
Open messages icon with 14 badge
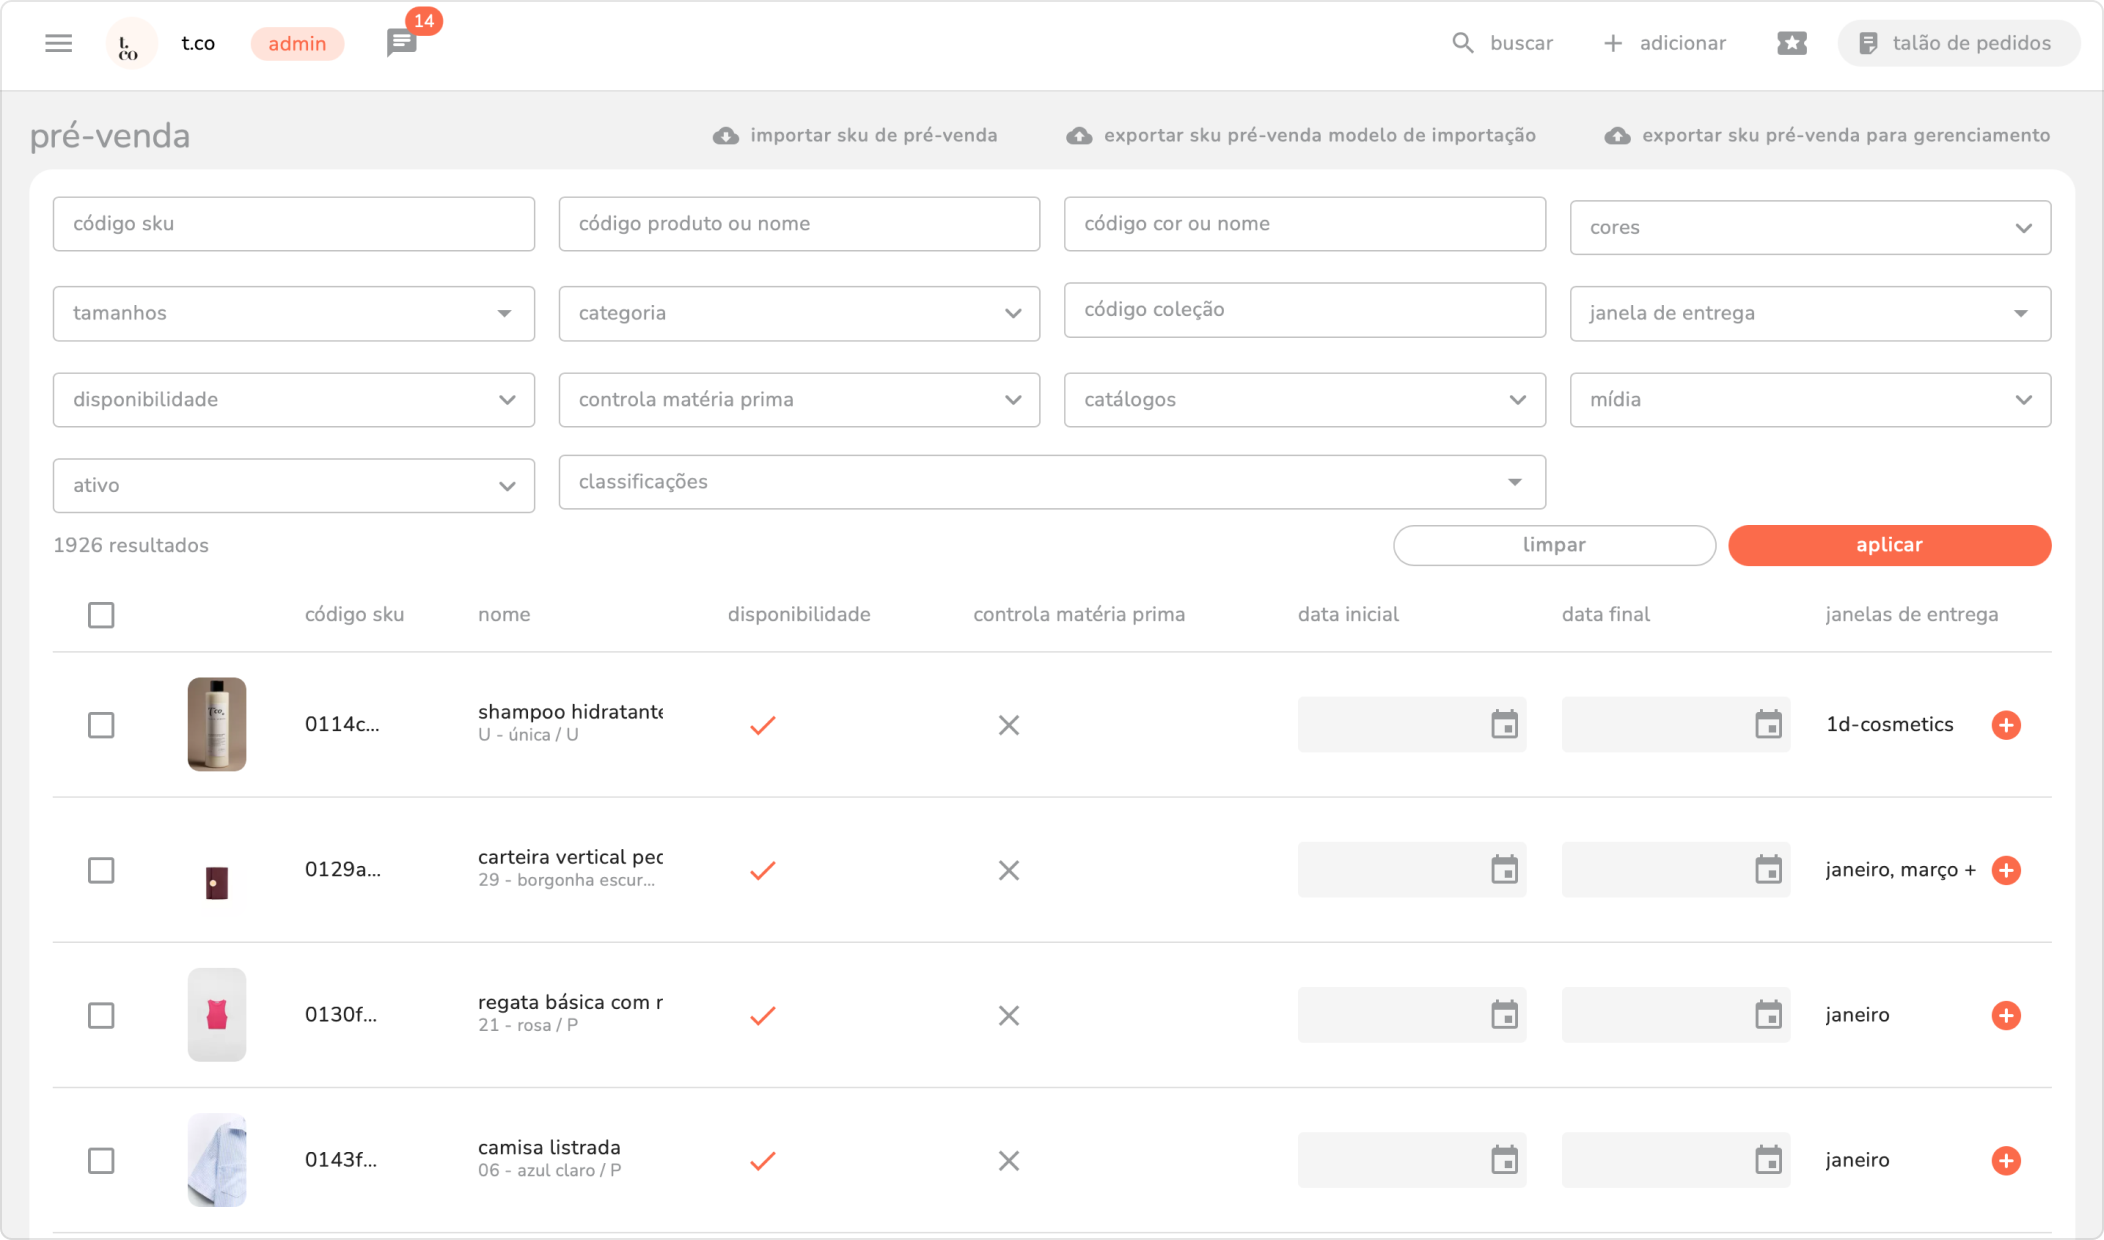[402, 43]
